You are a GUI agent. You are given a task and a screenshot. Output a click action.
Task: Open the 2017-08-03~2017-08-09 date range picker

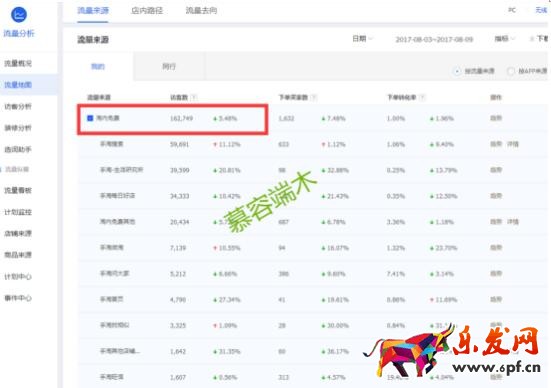coord(434,39)
